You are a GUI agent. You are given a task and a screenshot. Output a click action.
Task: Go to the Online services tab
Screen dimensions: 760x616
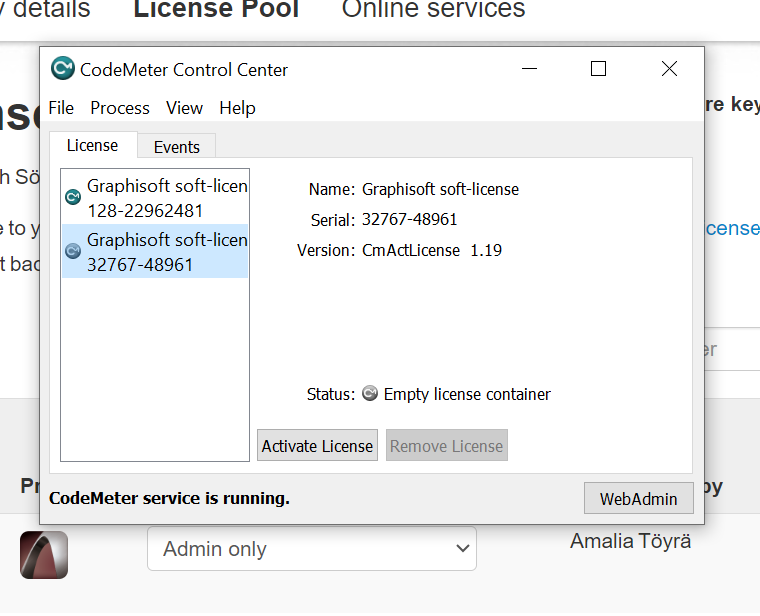pyautogui.click(x=433, y=11)
